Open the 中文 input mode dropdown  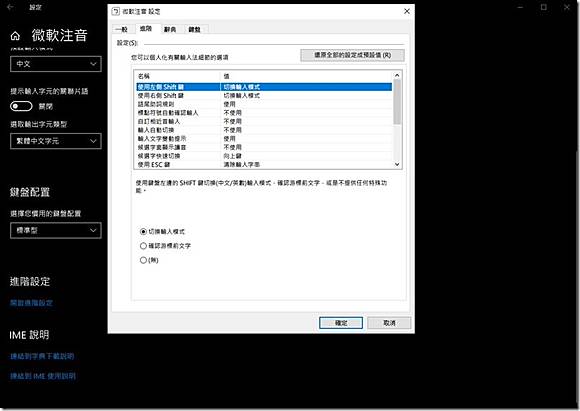click(x=56, y=64)
